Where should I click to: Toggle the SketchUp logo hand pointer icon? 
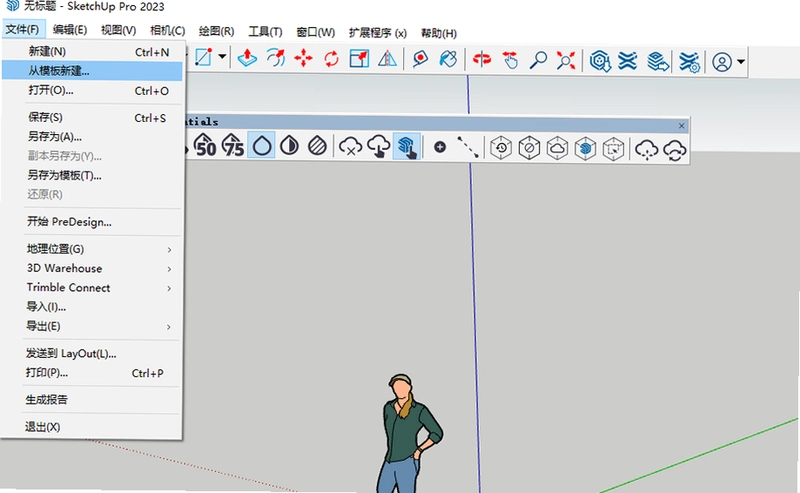pos(407,147)
